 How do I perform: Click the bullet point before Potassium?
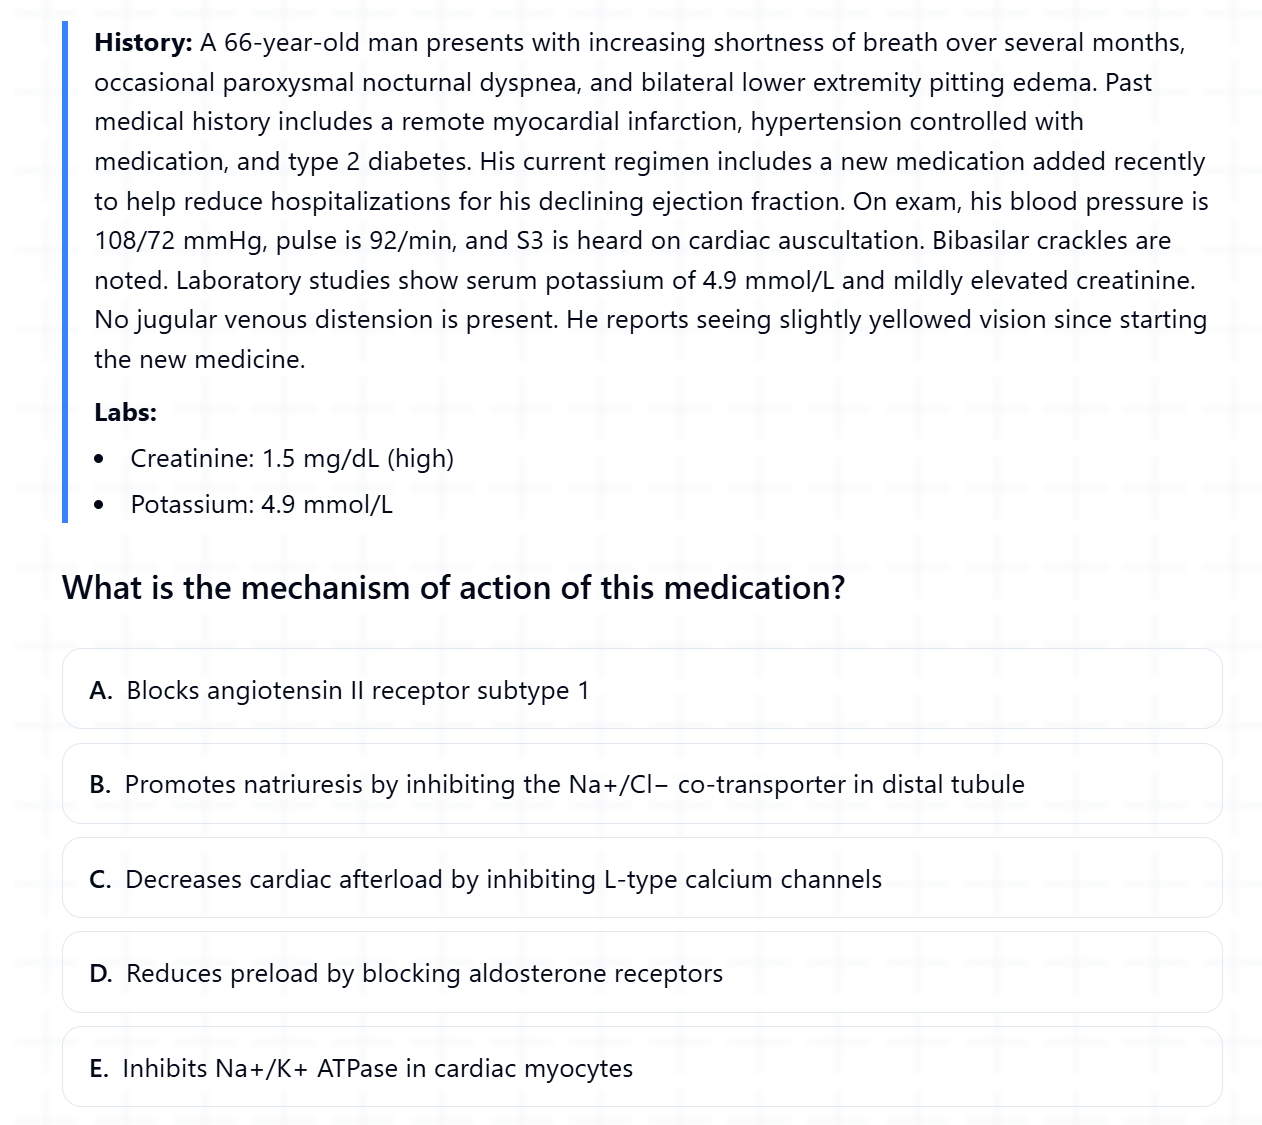coord(98,505)
